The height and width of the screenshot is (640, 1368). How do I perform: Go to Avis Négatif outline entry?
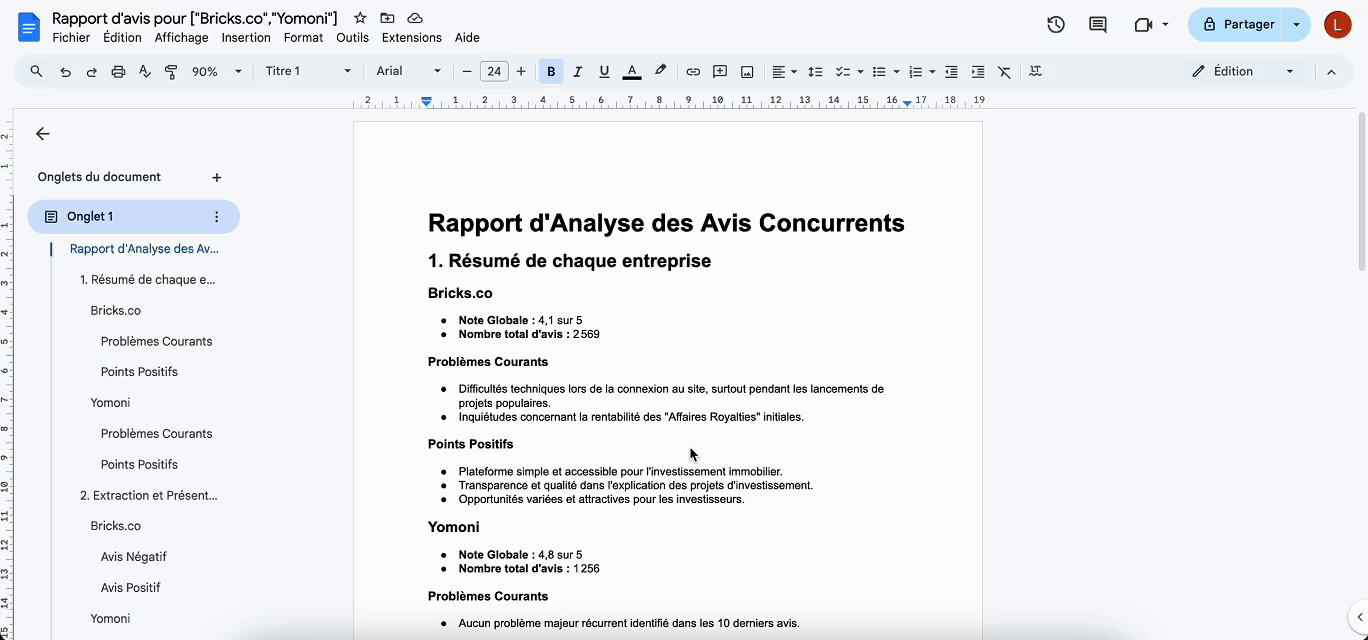click(x=134, y=557)
